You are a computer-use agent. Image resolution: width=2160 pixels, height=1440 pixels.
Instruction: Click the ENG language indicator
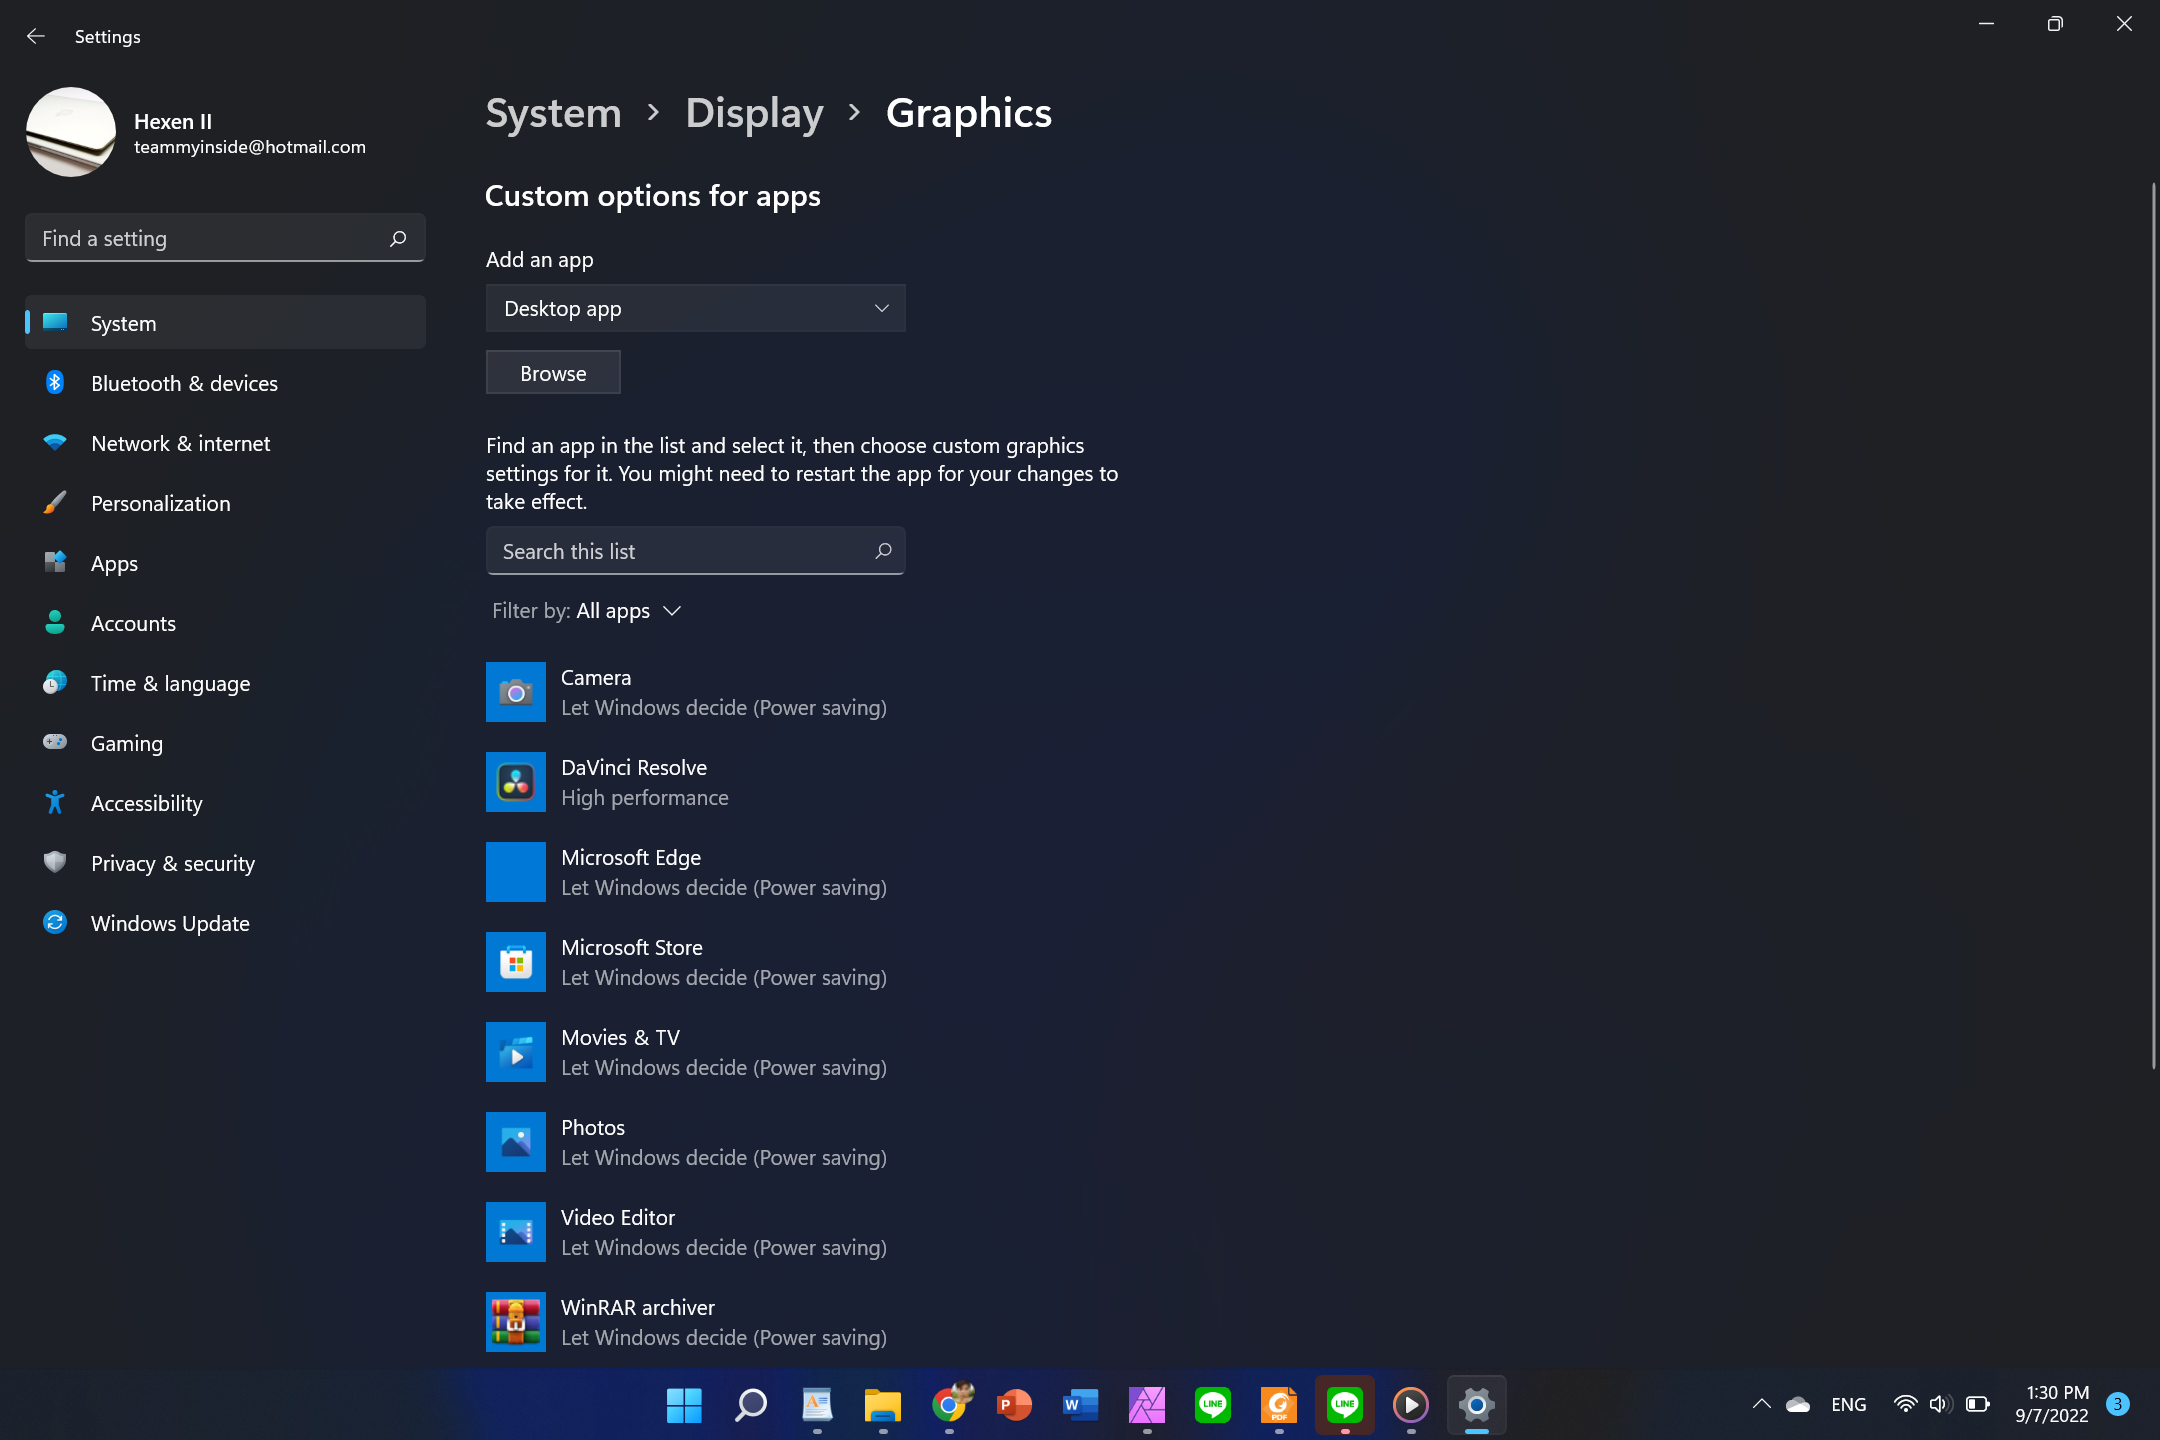1848,1404
